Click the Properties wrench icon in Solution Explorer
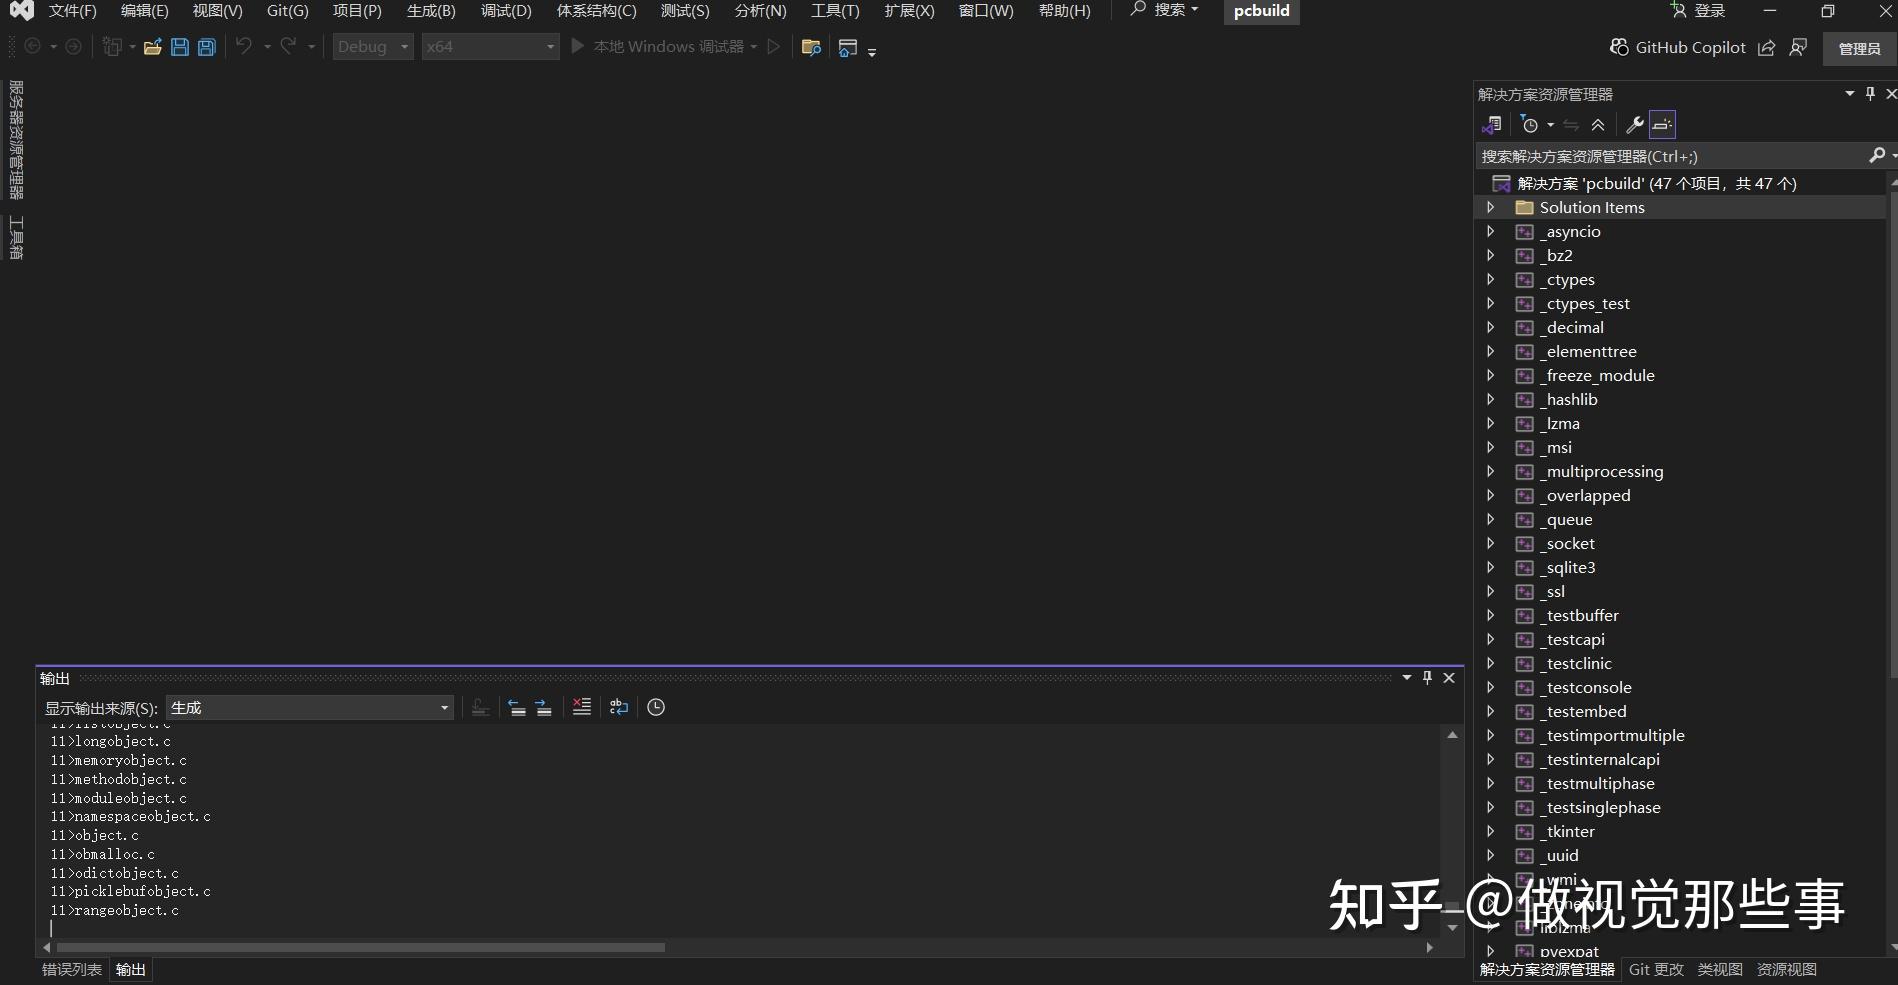The image size is (1898, 985). (x=1634, y=124)
